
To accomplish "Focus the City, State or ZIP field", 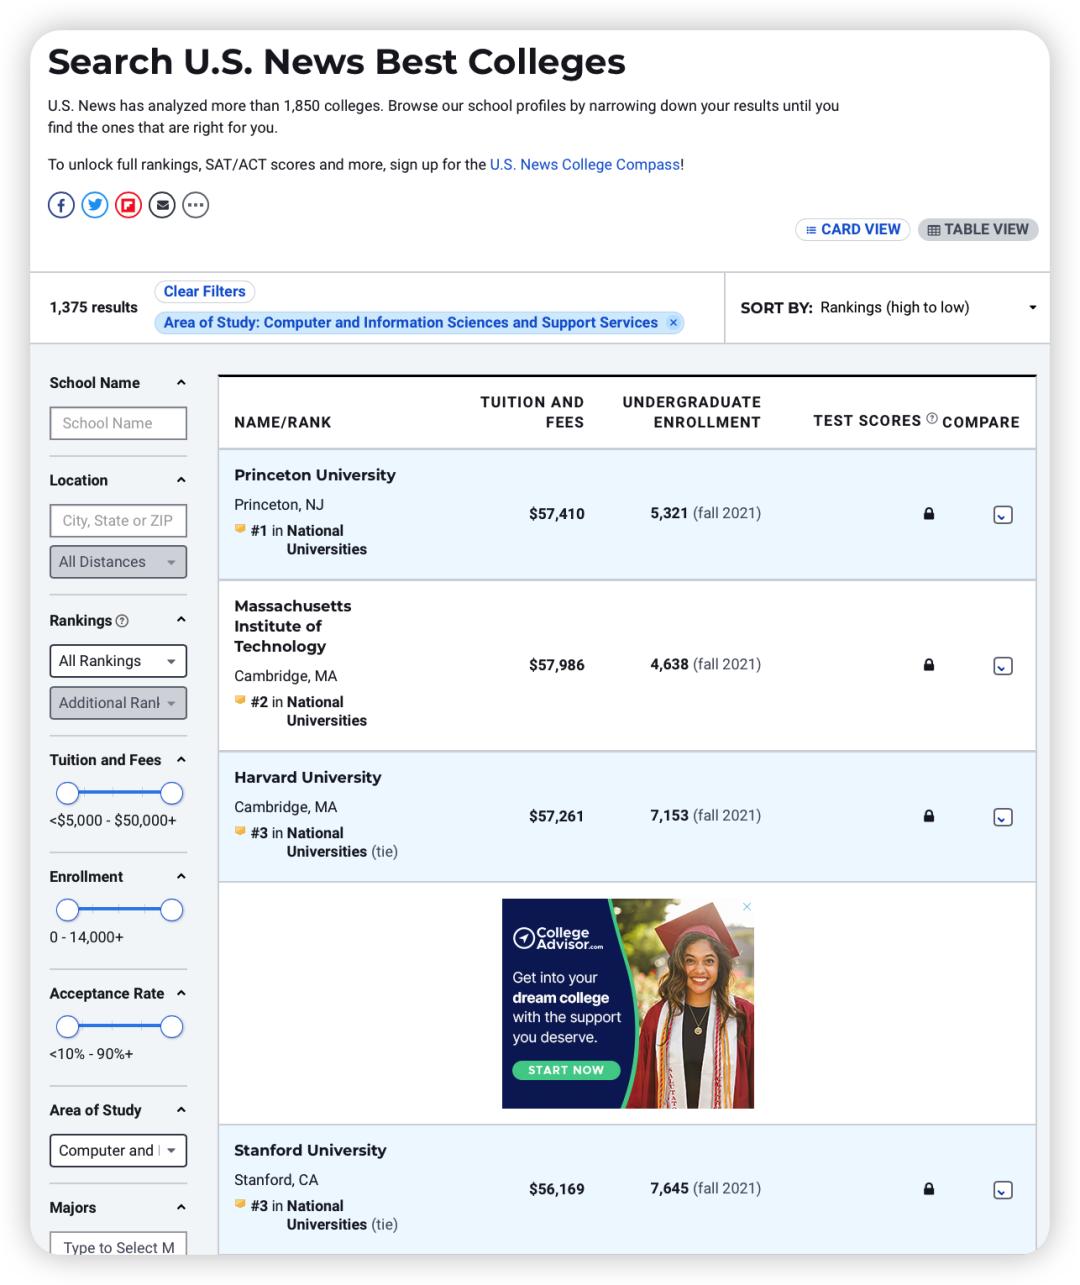I will pyautogui.click(x=118, y=521).
